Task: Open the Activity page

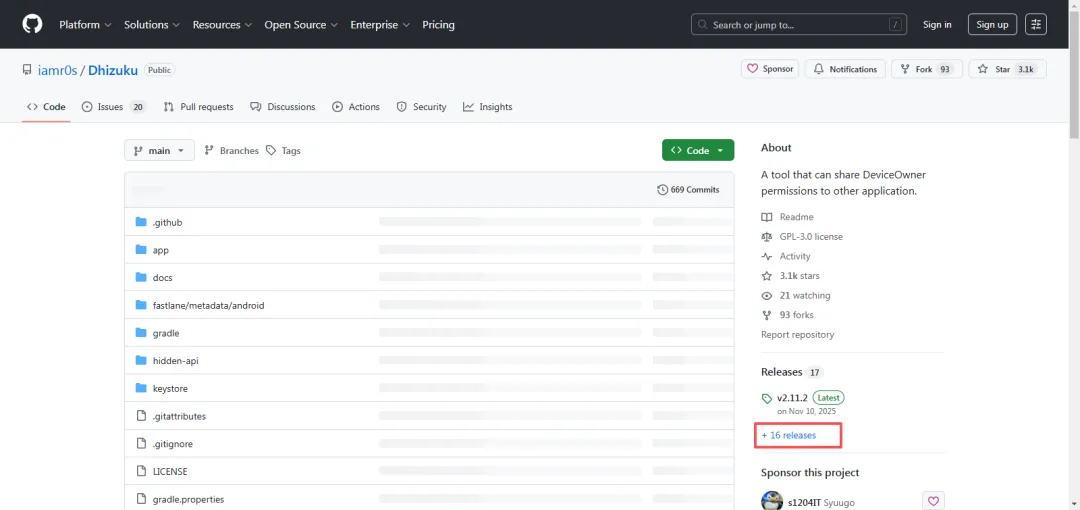Action: [x=786, y=256]
